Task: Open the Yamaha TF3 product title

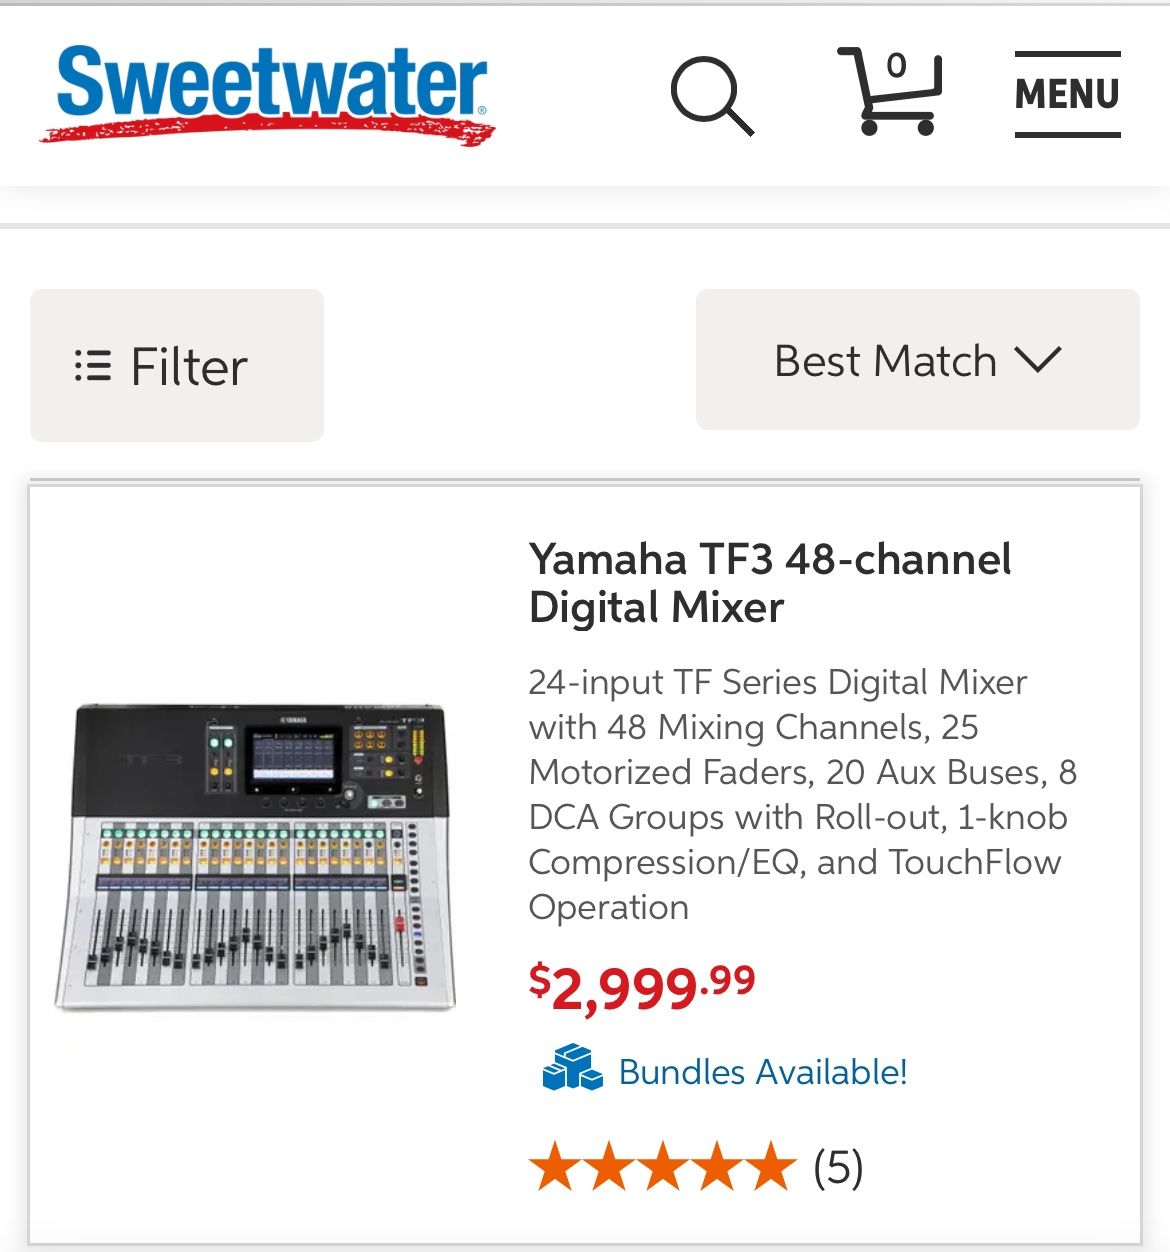Action: click(x=770, y=583)
